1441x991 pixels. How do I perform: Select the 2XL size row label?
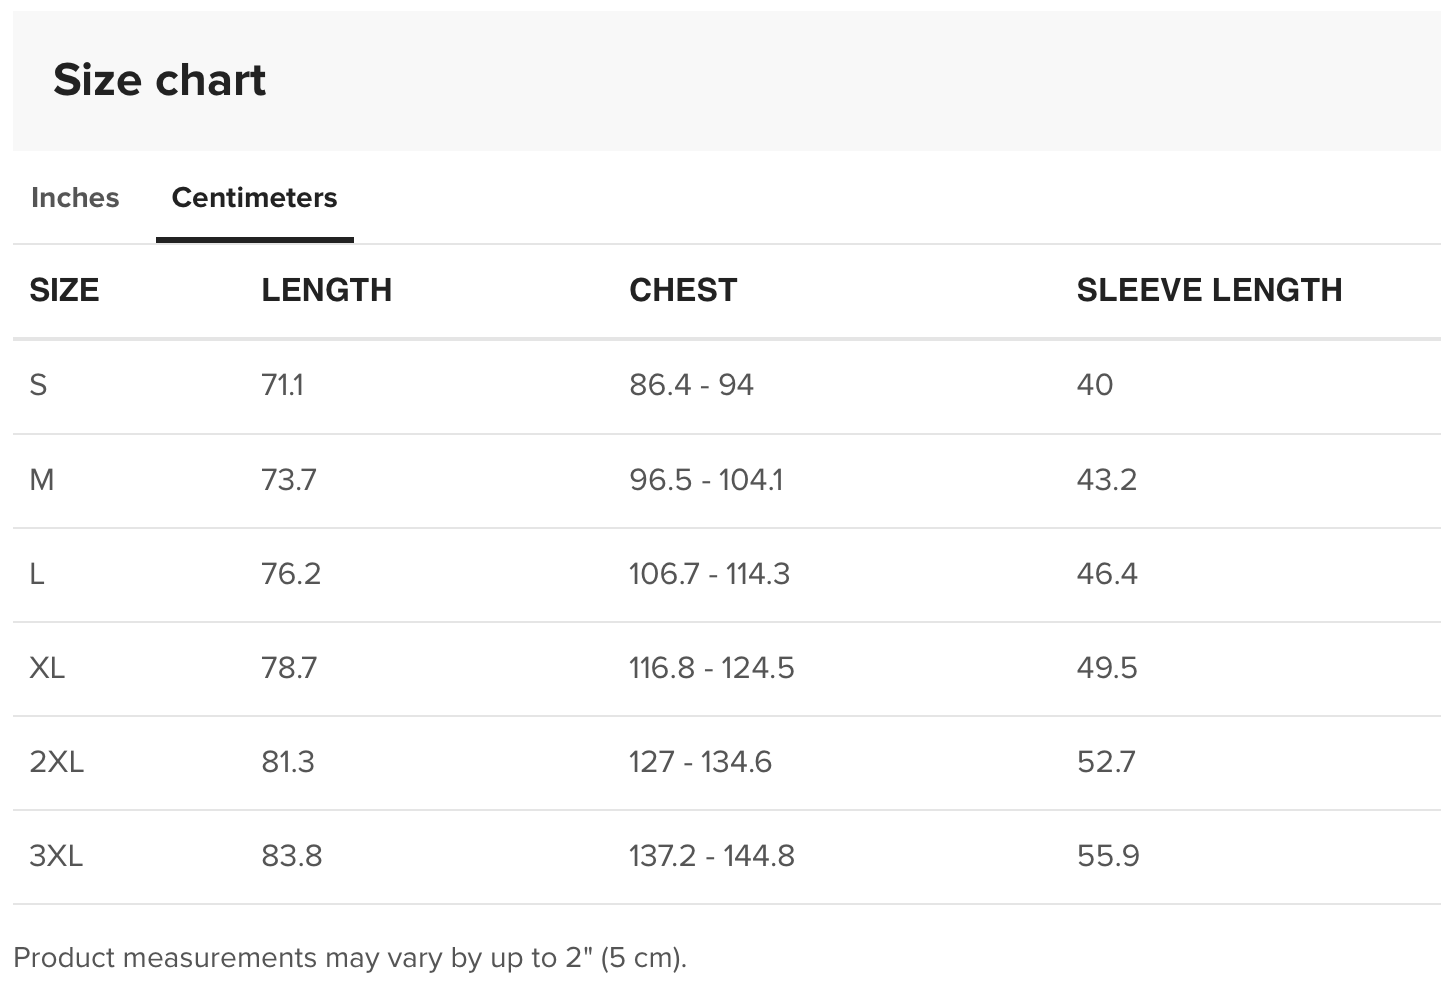[57, 762]
